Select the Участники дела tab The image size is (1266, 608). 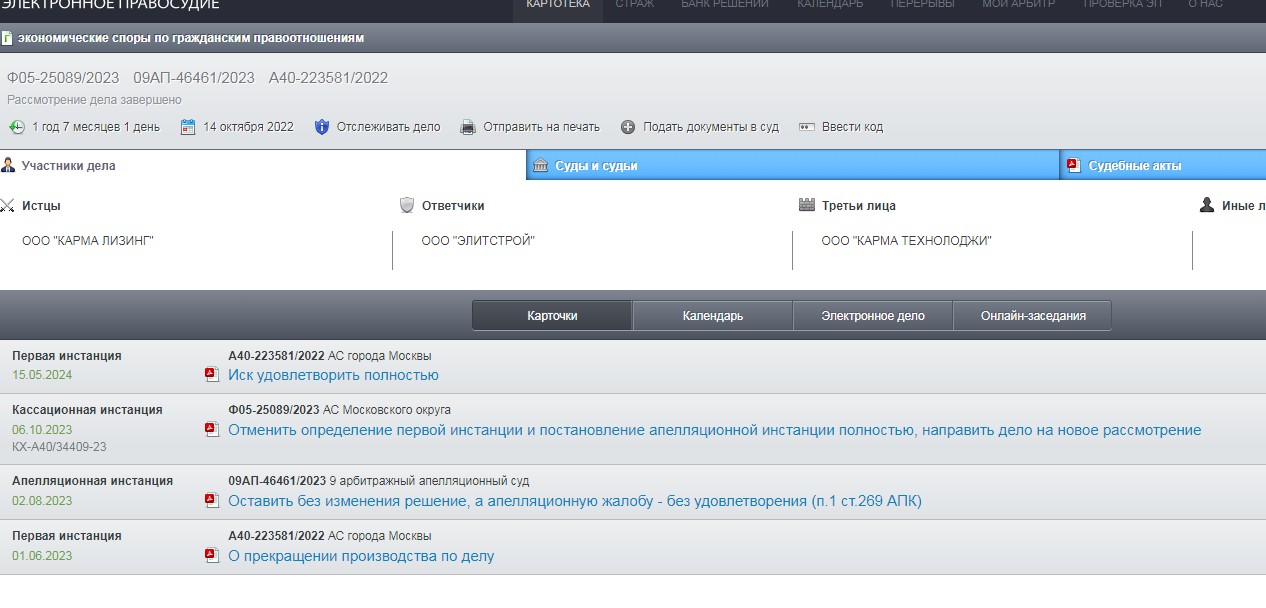(68, 166)
